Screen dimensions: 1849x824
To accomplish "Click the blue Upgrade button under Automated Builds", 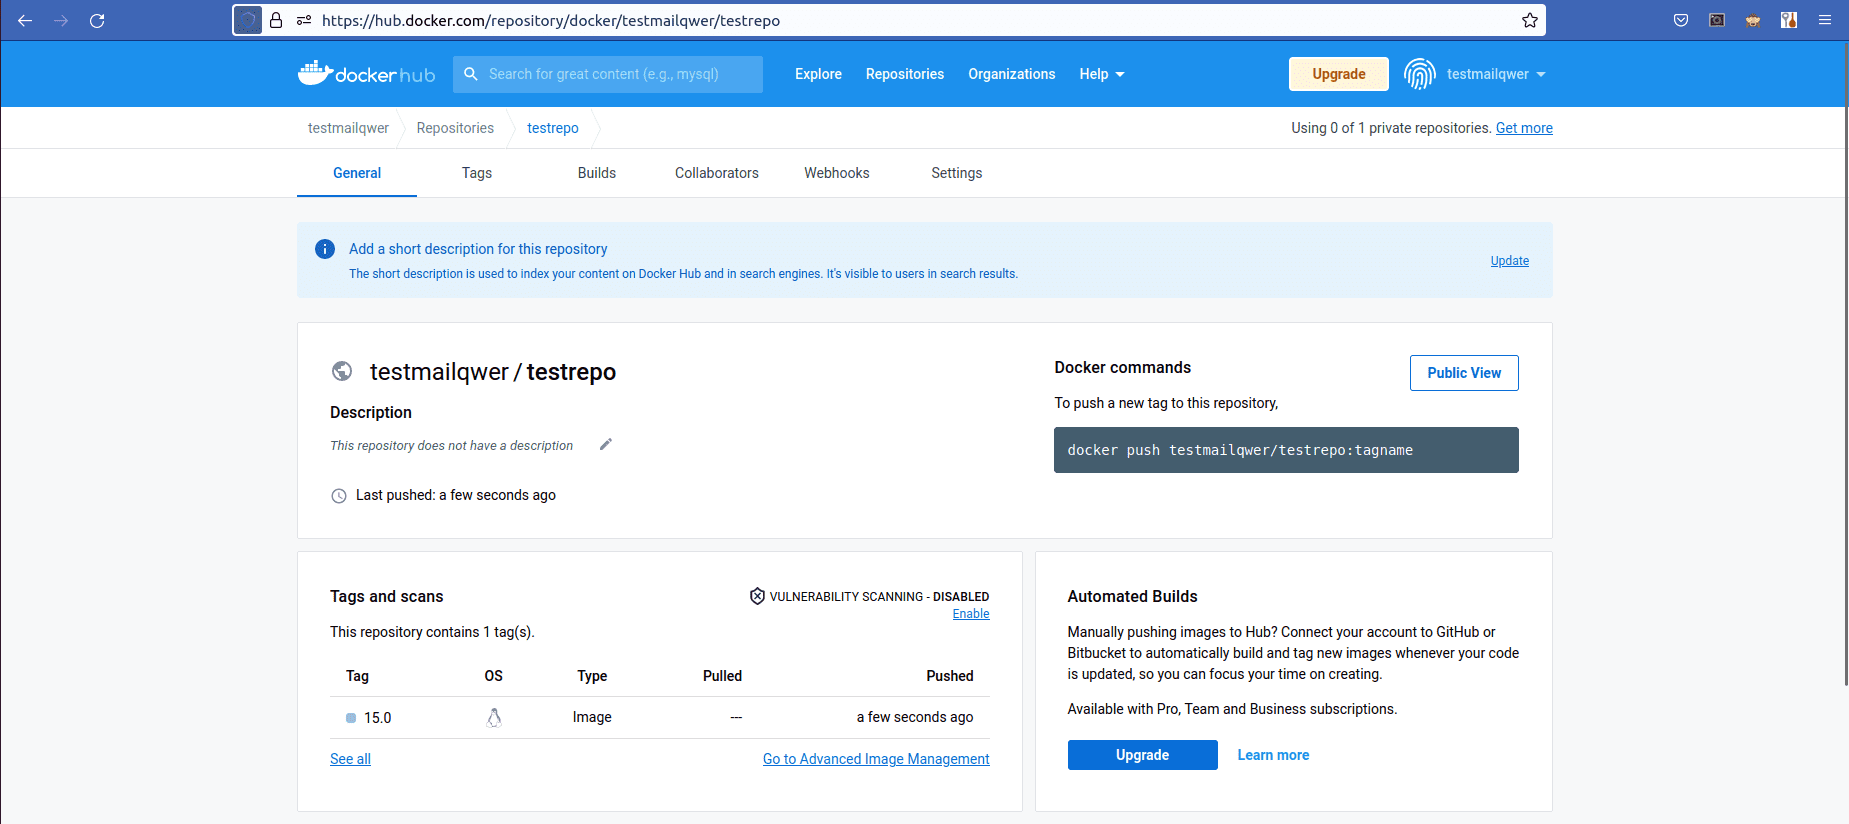I will pos(1143,755).
